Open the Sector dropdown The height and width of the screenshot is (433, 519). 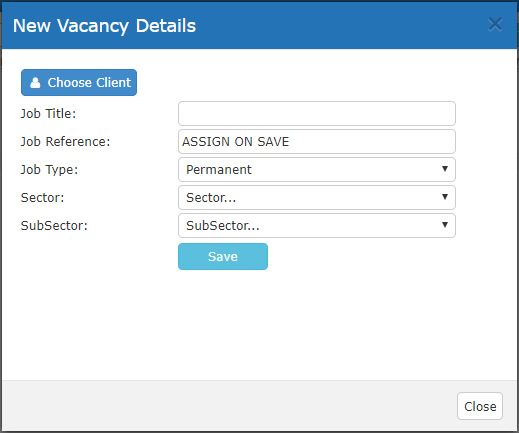click(317, 198)
